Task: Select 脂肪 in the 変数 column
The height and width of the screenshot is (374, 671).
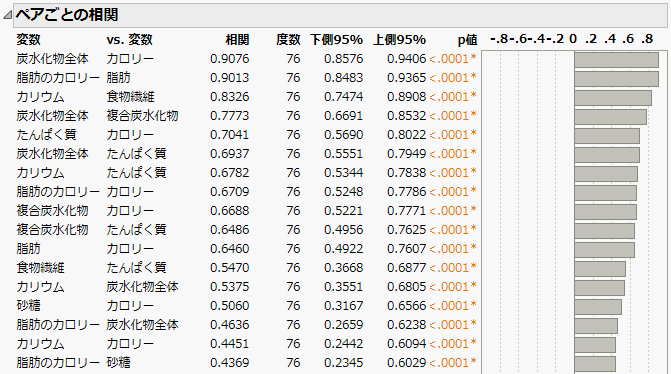Action: click(x=28, y=249)
